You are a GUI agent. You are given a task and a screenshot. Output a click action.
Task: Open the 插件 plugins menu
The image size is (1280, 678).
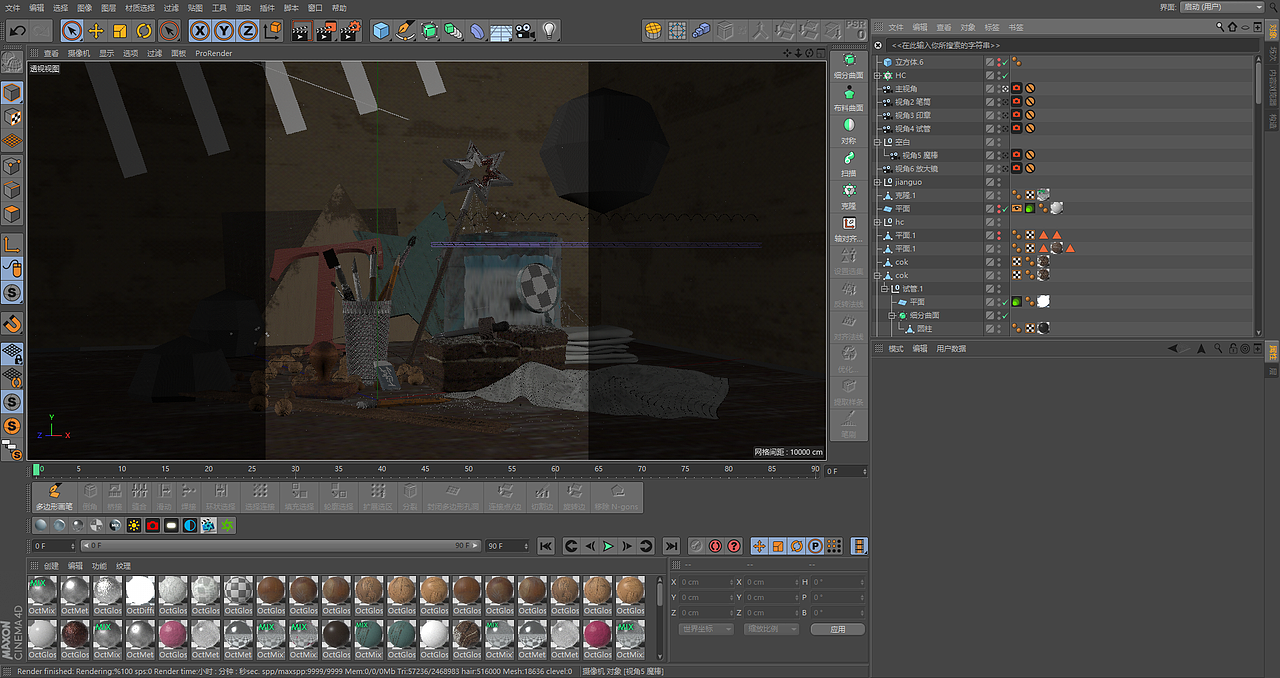[x=267, y=7]
